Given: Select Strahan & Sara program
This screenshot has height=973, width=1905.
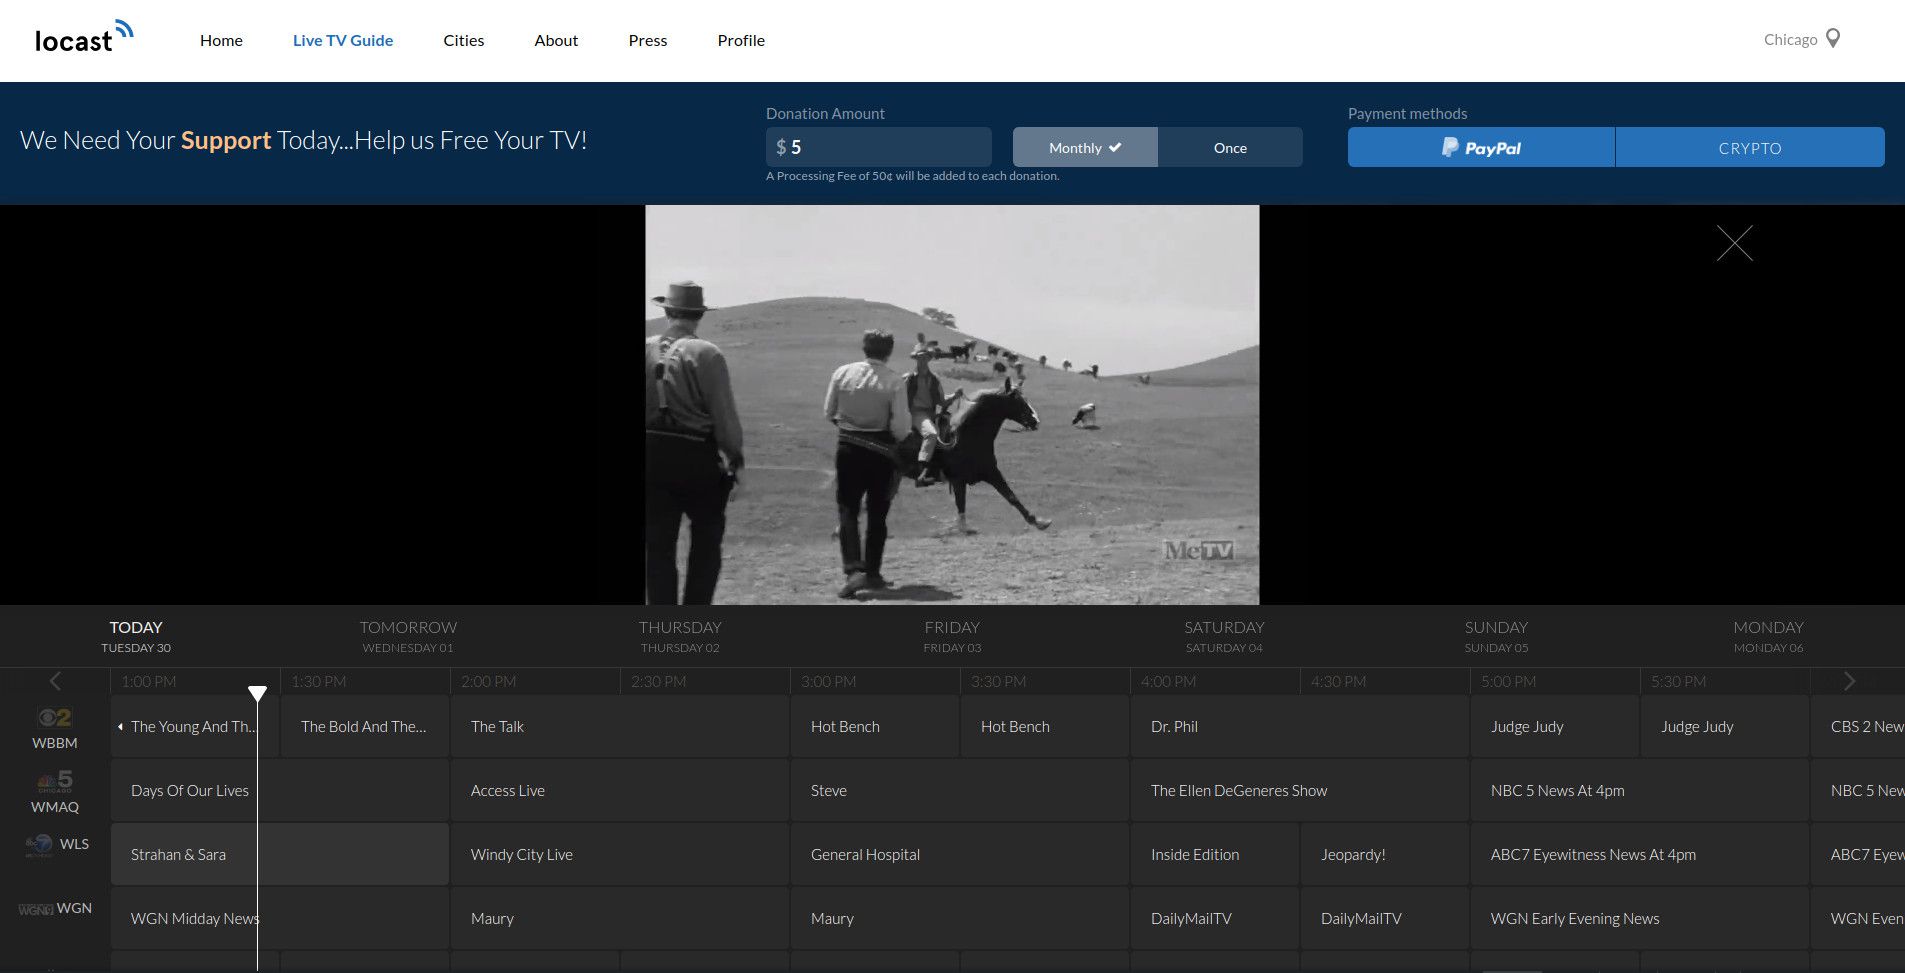Looking at the screenshot, I should [280, 854].
